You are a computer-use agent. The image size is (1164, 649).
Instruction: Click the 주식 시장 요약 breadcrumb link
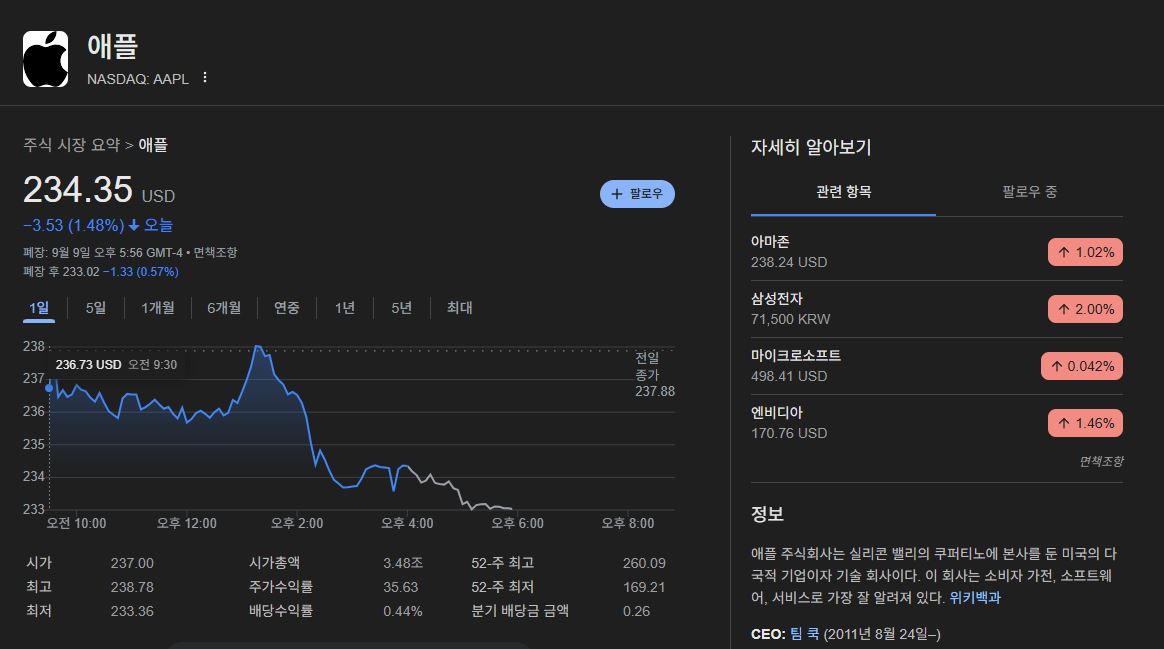point(71,145)
